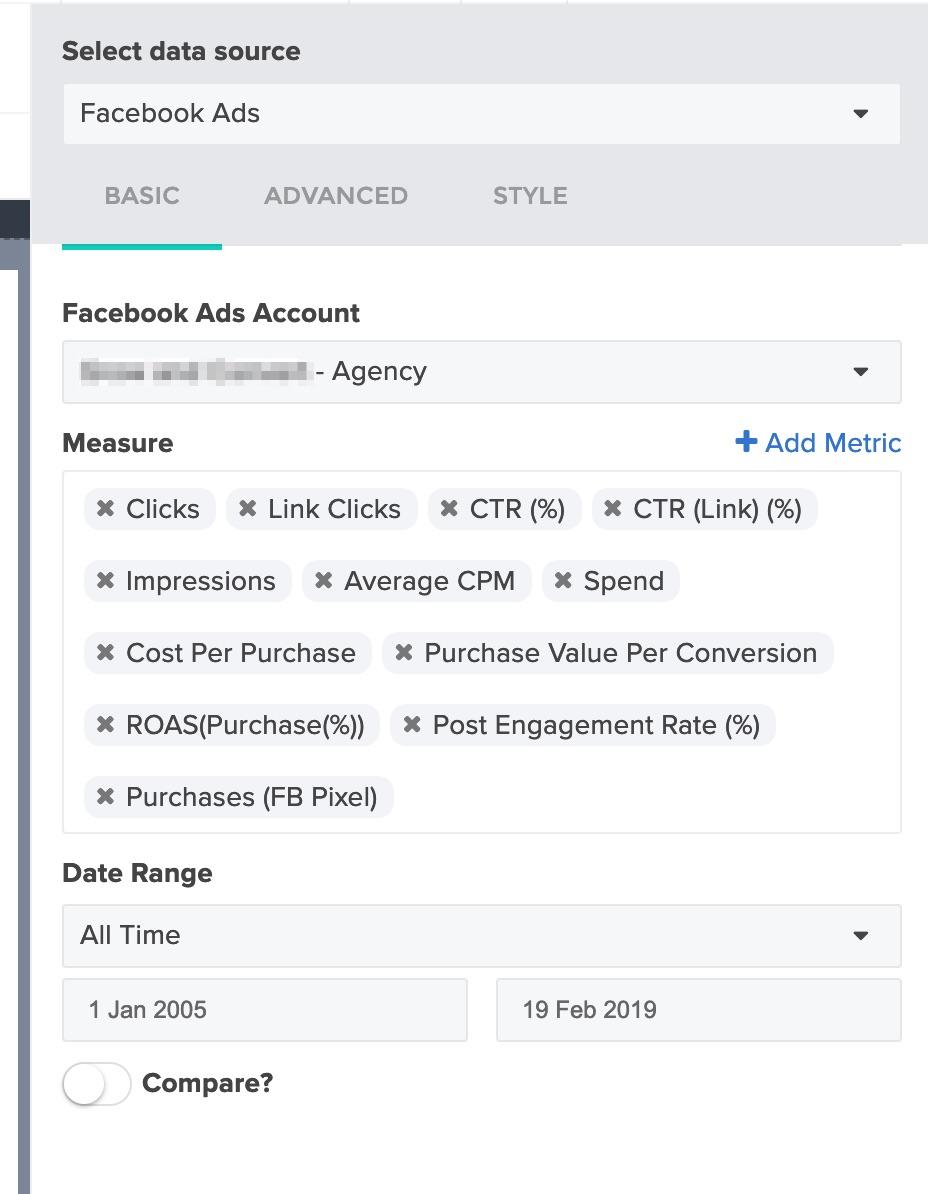The height and width of the screenshot is (1194, 928).
Task: Remove the CTR (Link) (%) metric
Action: click(x=613, y=509)
